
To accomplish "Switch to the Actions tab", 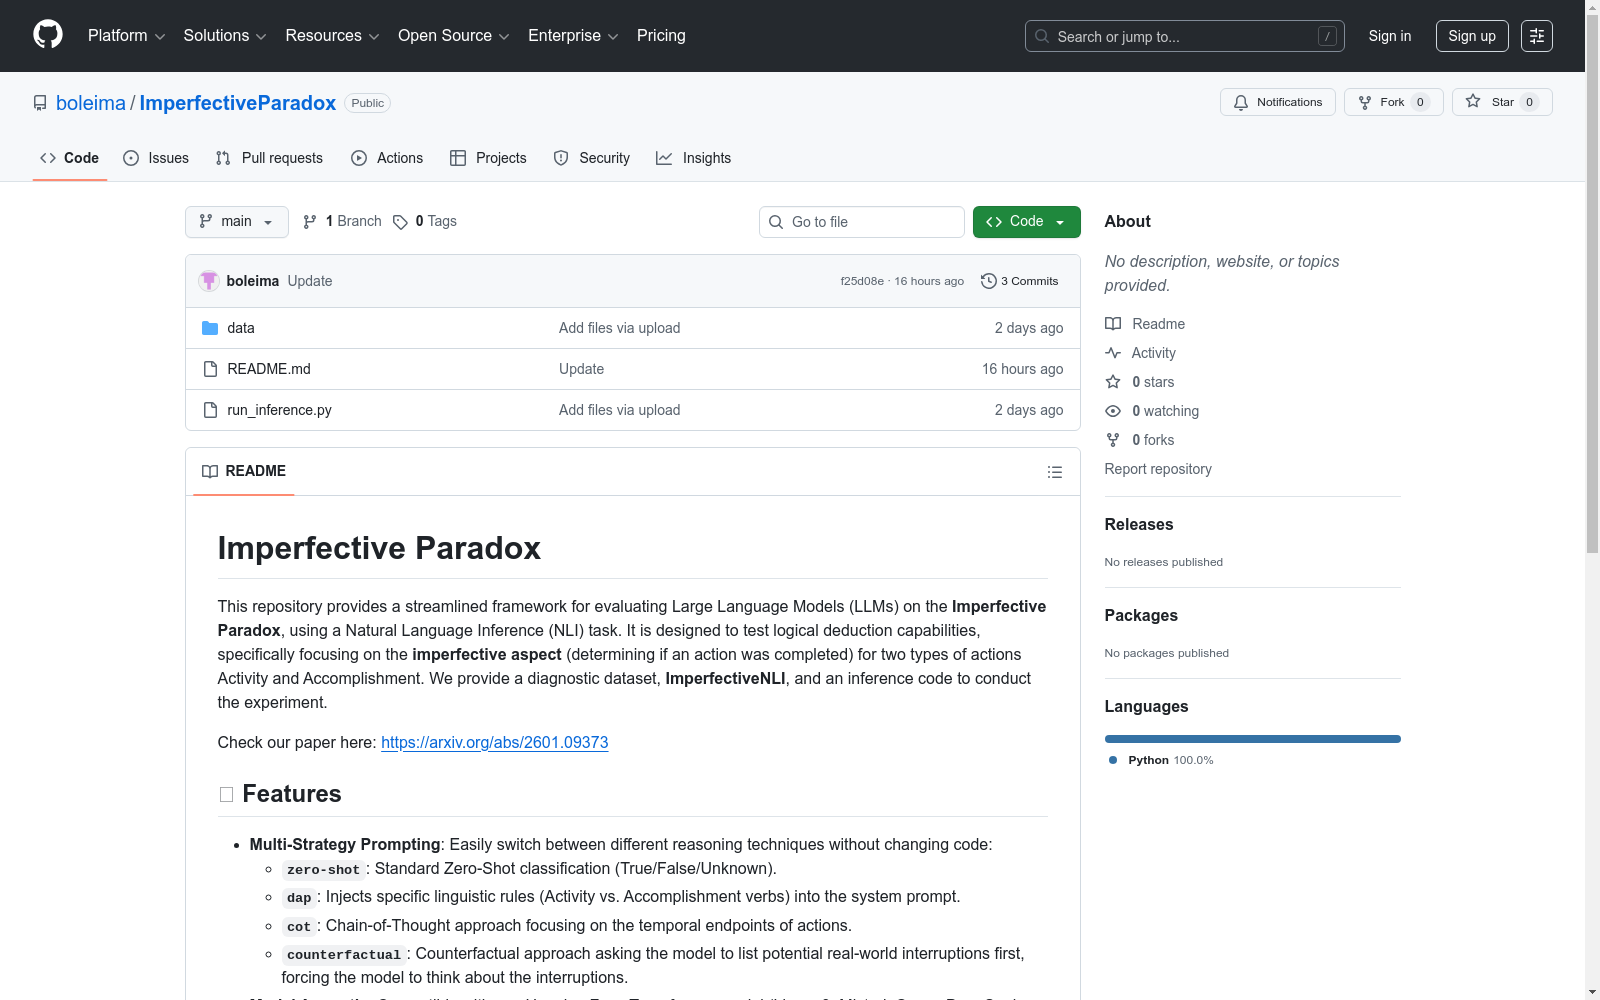I will 387,158.
